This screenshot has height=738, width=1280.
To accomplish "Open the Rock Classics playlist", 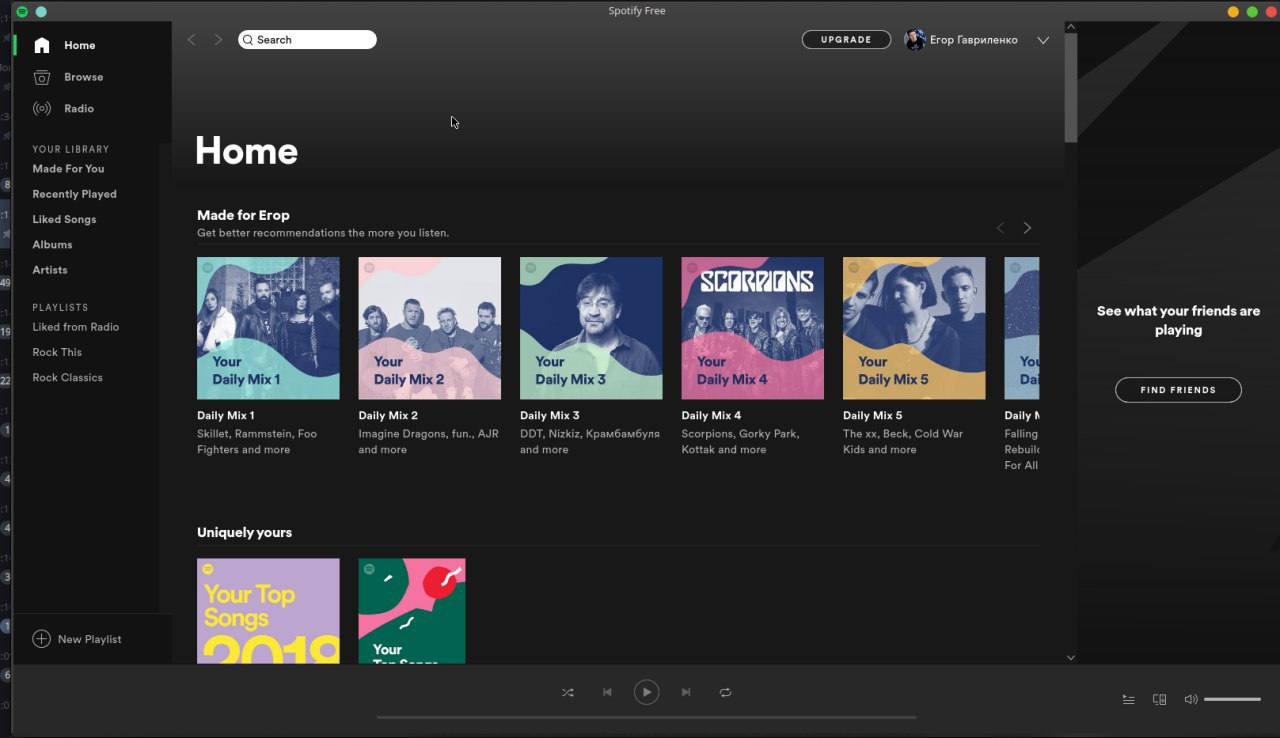I will pos(67,377).
